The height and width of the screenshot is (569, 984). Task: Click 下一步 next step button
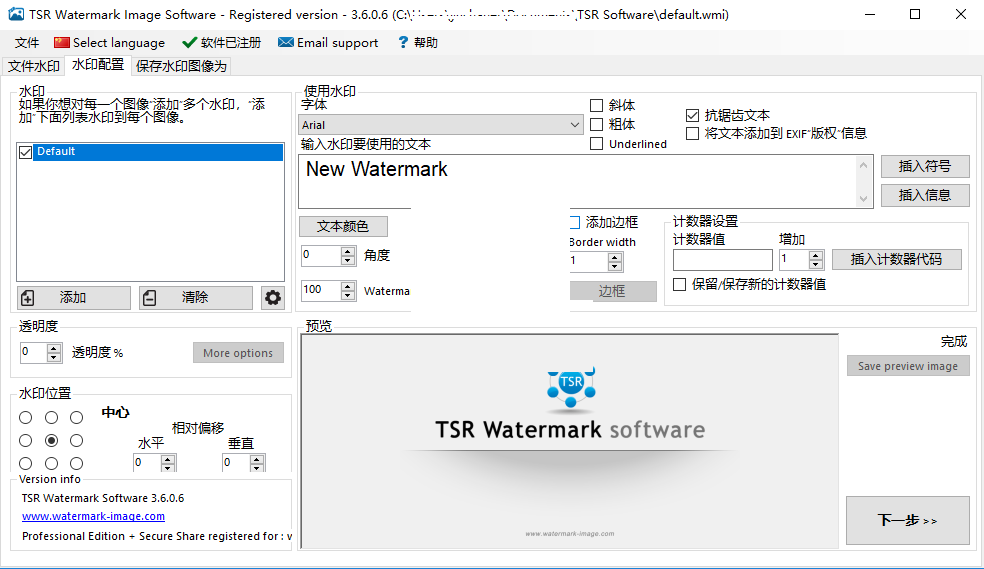[x=908, y=520]
